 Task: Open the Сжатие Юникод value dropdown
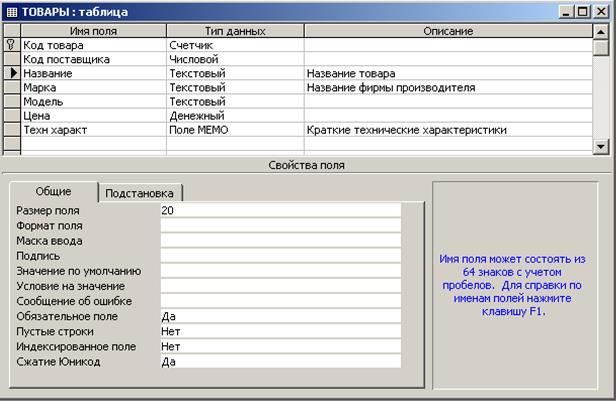(279, 362)
